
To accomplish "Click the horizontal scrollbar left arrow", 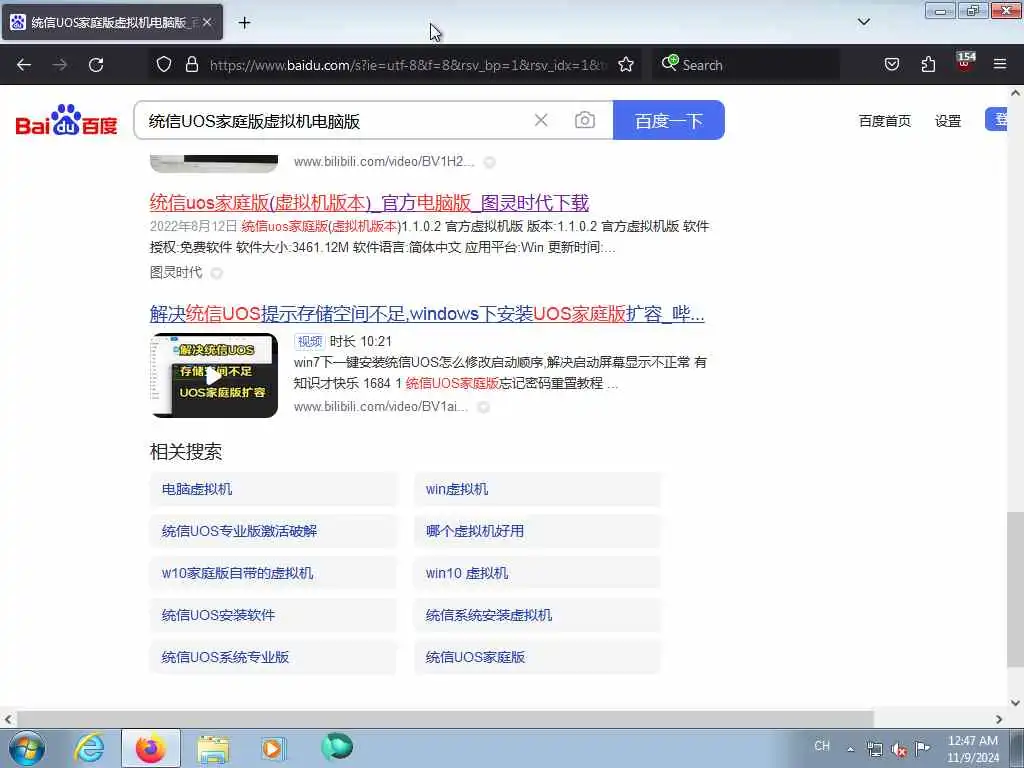I will pyautogui.click(x=8, y=719).
